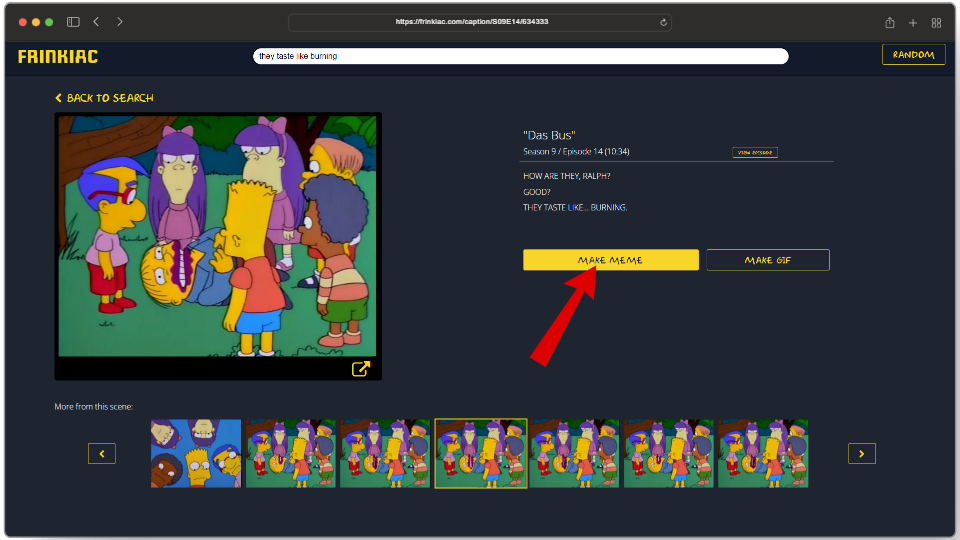Image resolution: width=960 pixels, height=540 pixels.
Task: Click the Frinkiac logo
Action: 58,56
